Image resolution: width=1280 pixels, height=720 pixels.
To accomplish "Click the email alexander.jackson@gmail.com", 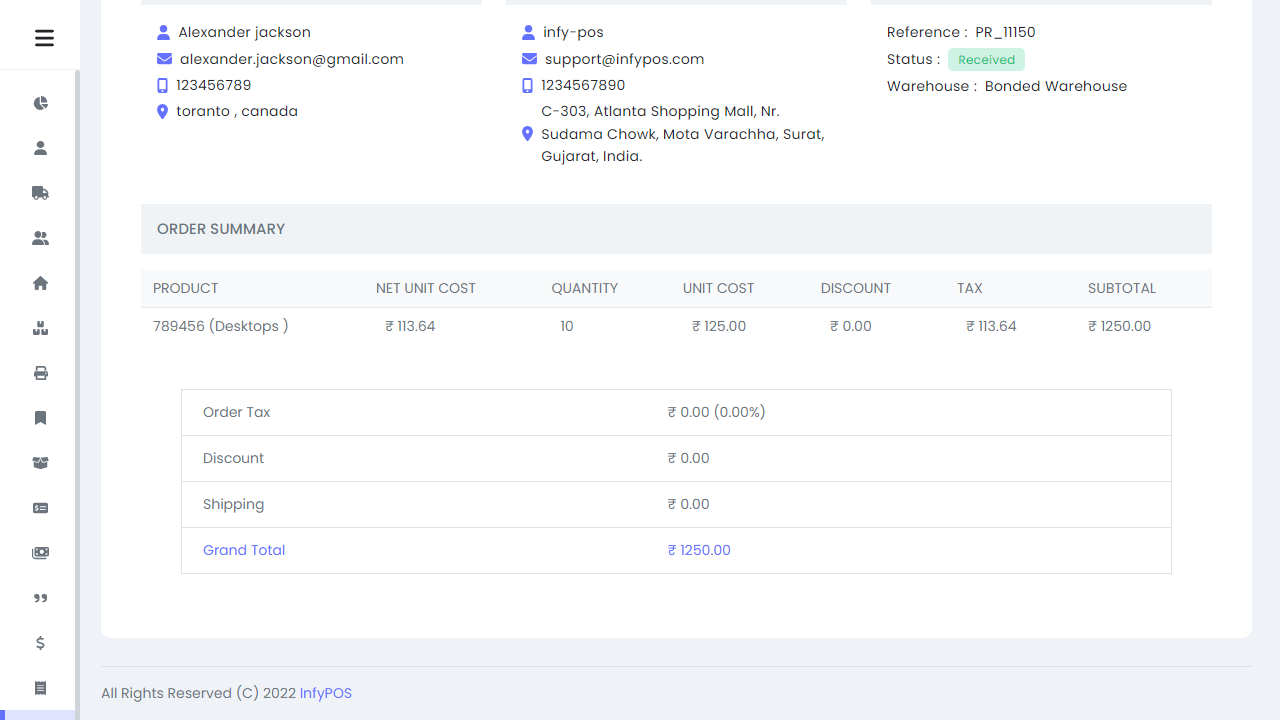I will (292, 59).
